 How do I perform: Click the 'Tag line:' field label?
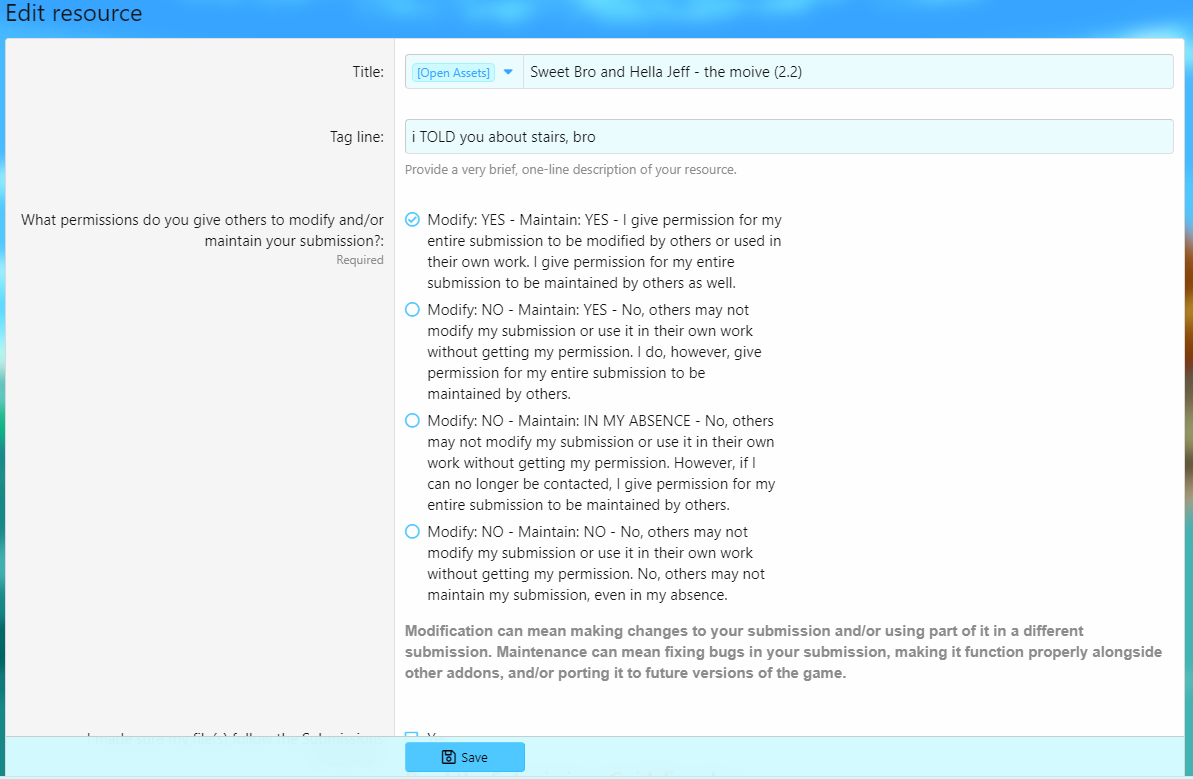click(x=357, y=137)
